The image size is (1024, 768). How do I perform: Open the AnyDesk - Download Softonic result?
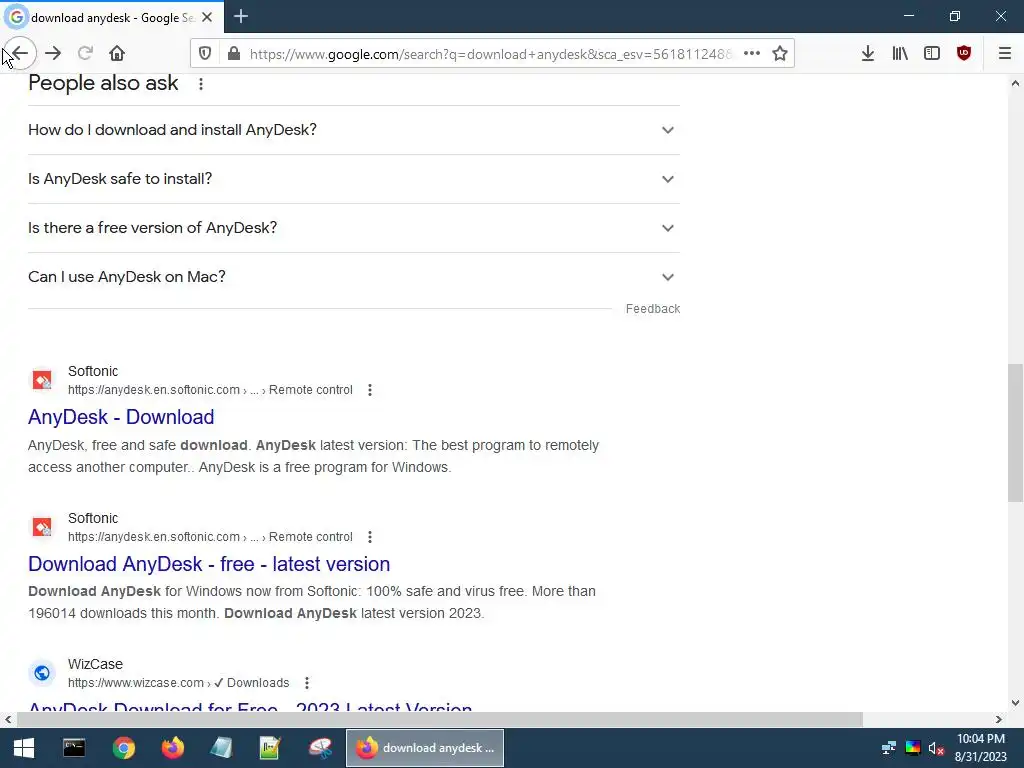(121, 417)
